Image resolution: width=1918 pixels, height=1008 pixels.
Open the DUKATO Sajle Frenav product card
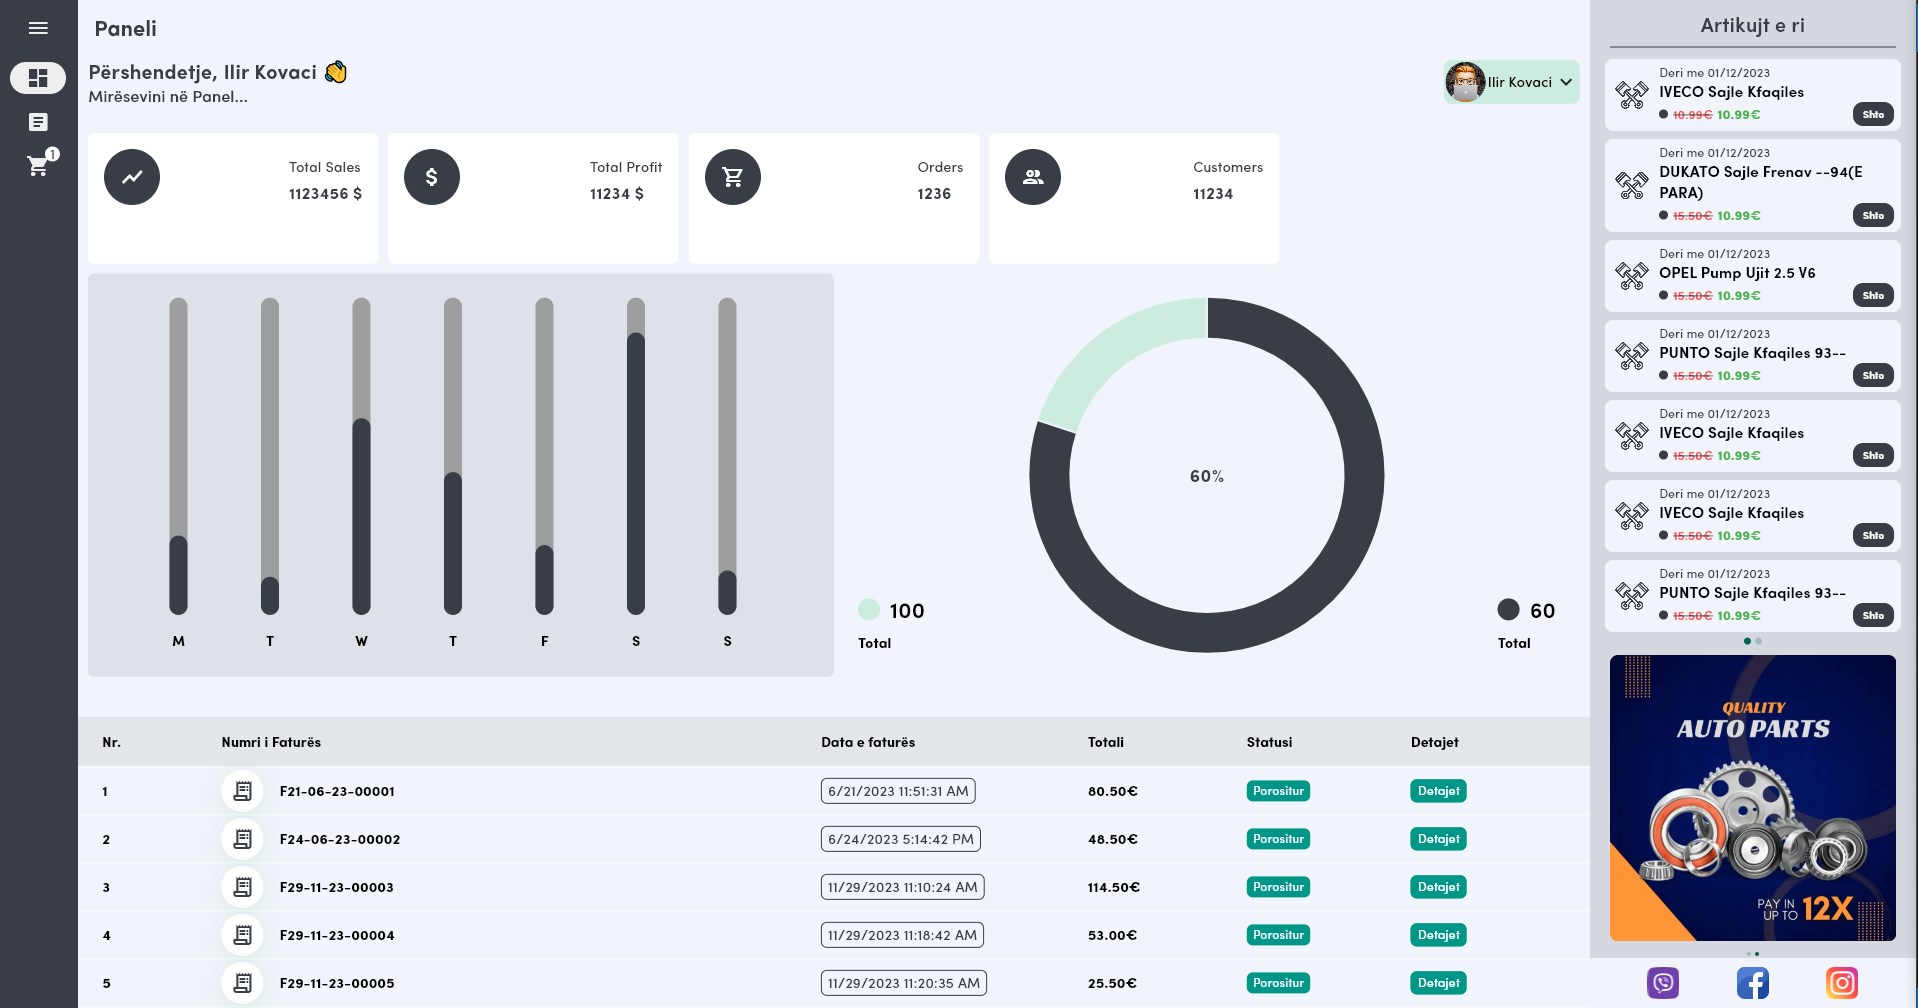[x=1752, y=185]
